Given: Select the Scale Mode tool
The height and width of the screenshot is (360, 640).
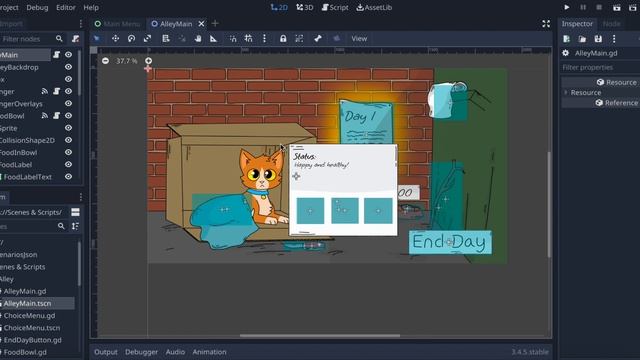Looking at the screenshot, I should 147,38.
